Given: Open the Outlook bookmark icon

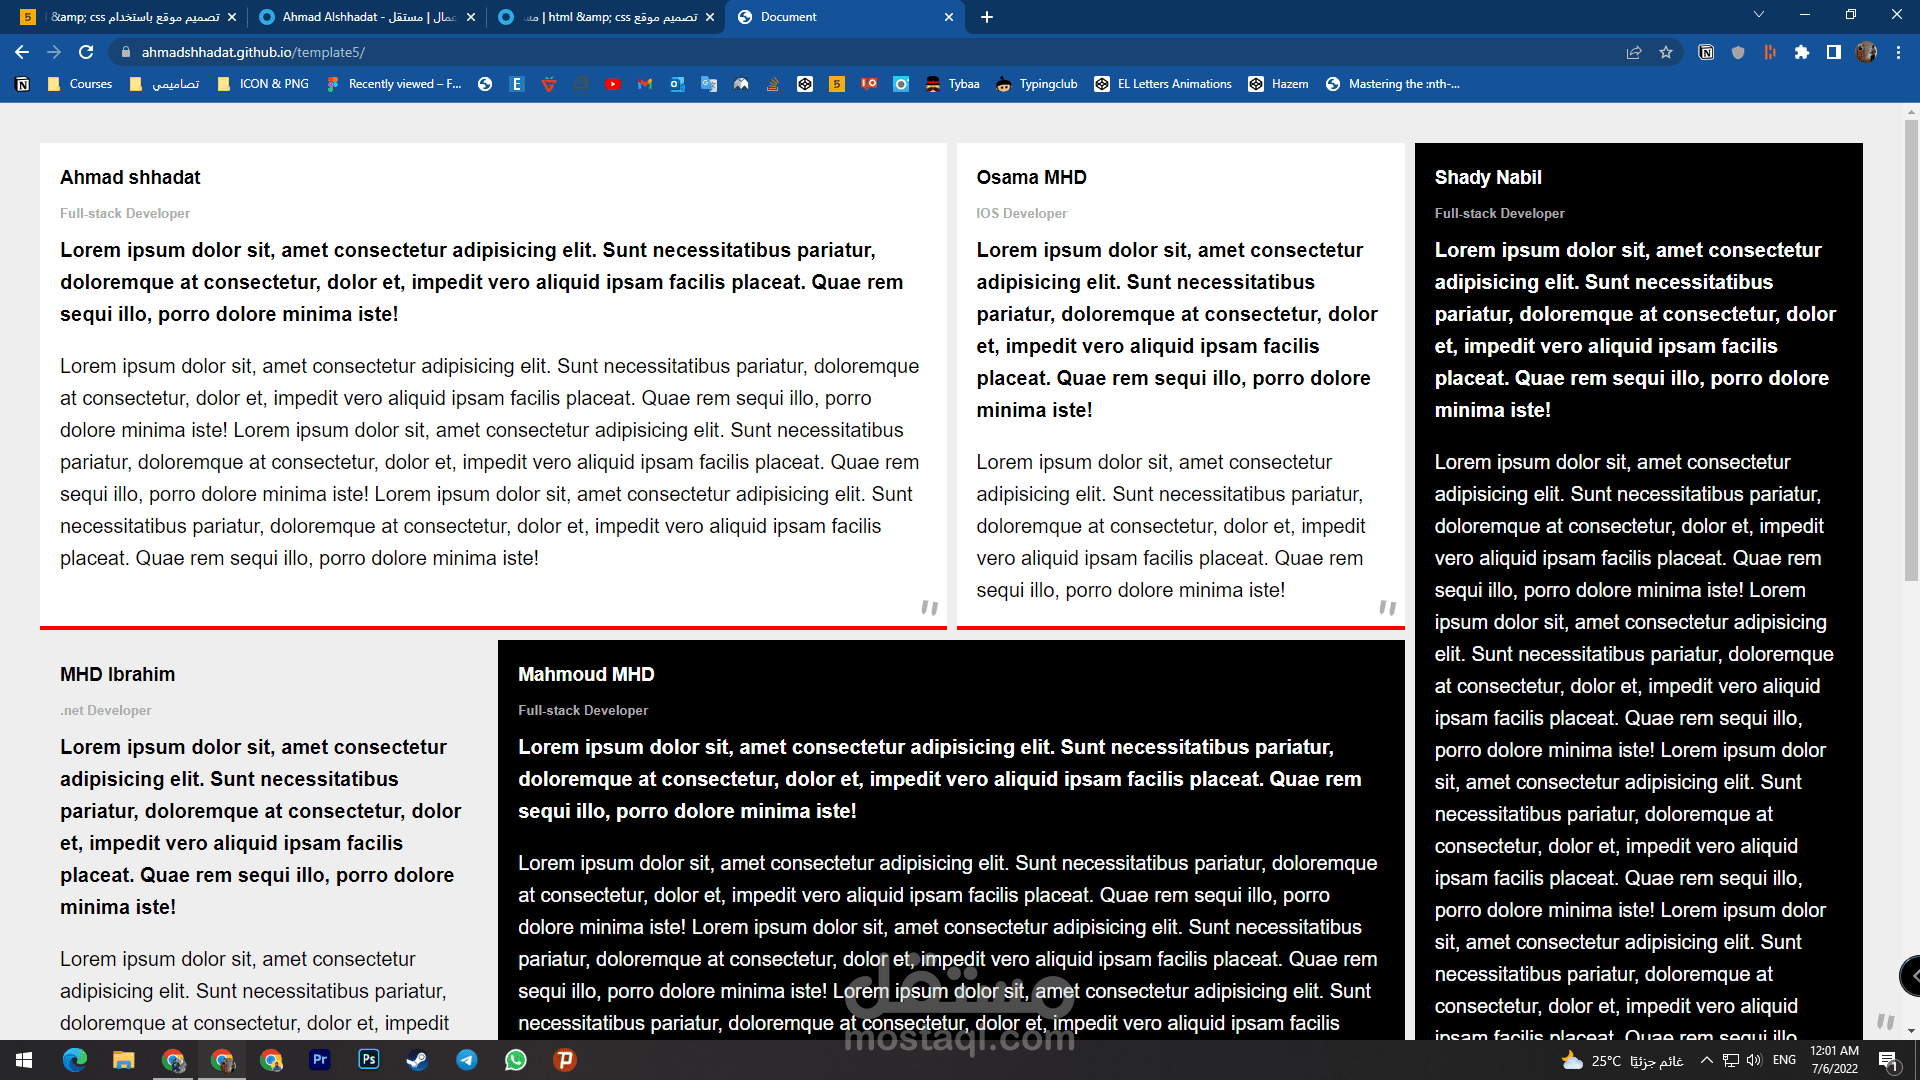Looking at the screenshot, I should click(x=677, y=84).
